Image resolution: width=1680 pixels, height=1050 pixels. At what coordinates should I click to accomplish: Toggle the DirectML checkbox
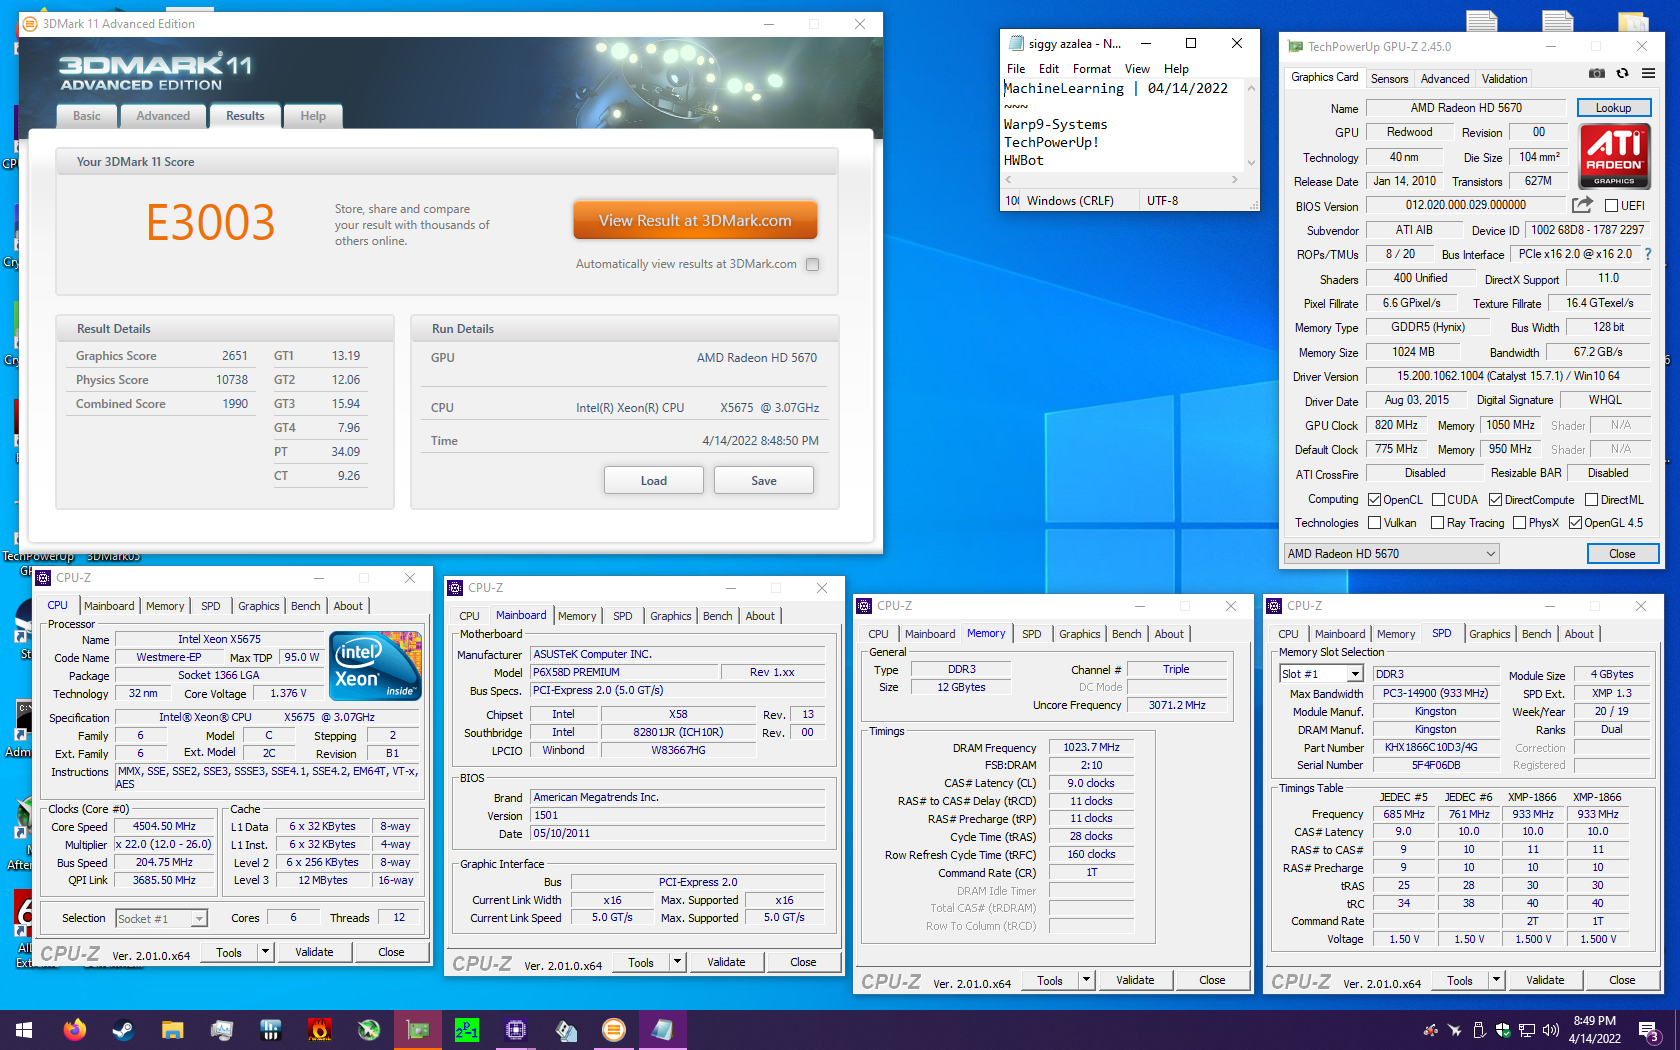pos(1591,500)
